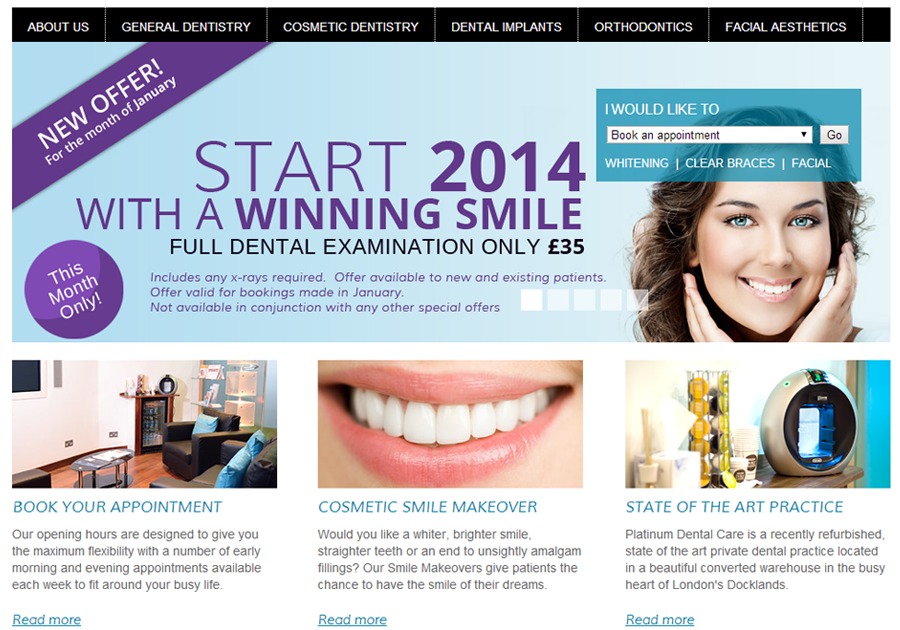Visit the Facial Aesthetics page

tap(785, 26)
